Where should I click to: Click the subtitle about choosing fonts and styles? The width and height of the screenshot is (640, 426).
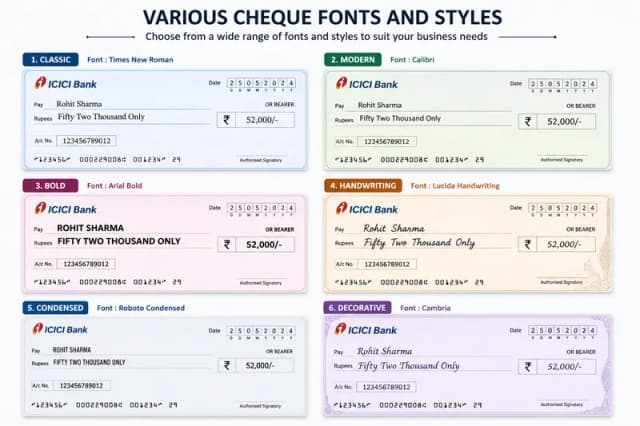316,36
